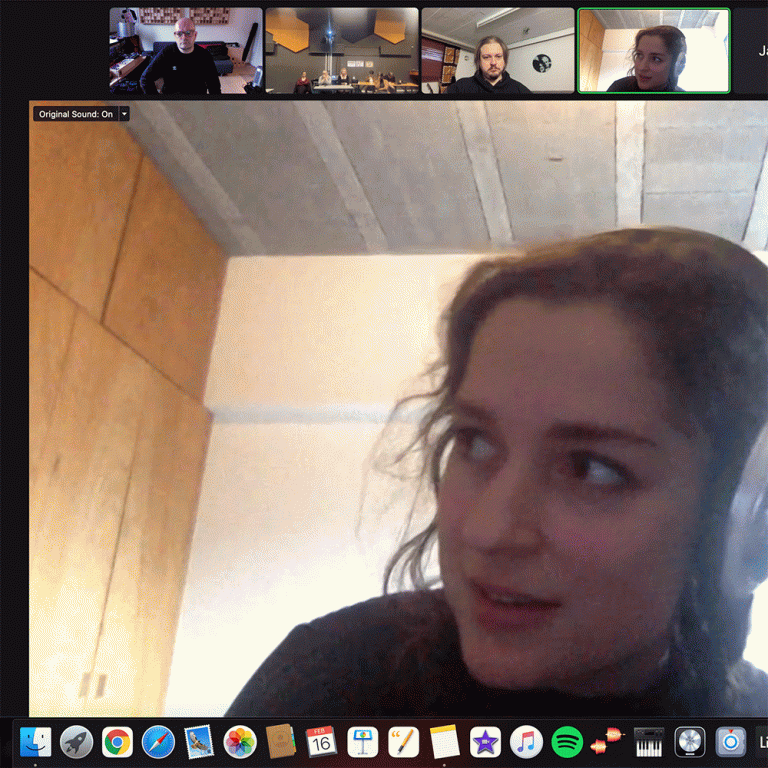The height and width of the screenshot is (768, 768).
Task: Select highlighted woman with headphones thumbnail
Action: tap(654, 50)
